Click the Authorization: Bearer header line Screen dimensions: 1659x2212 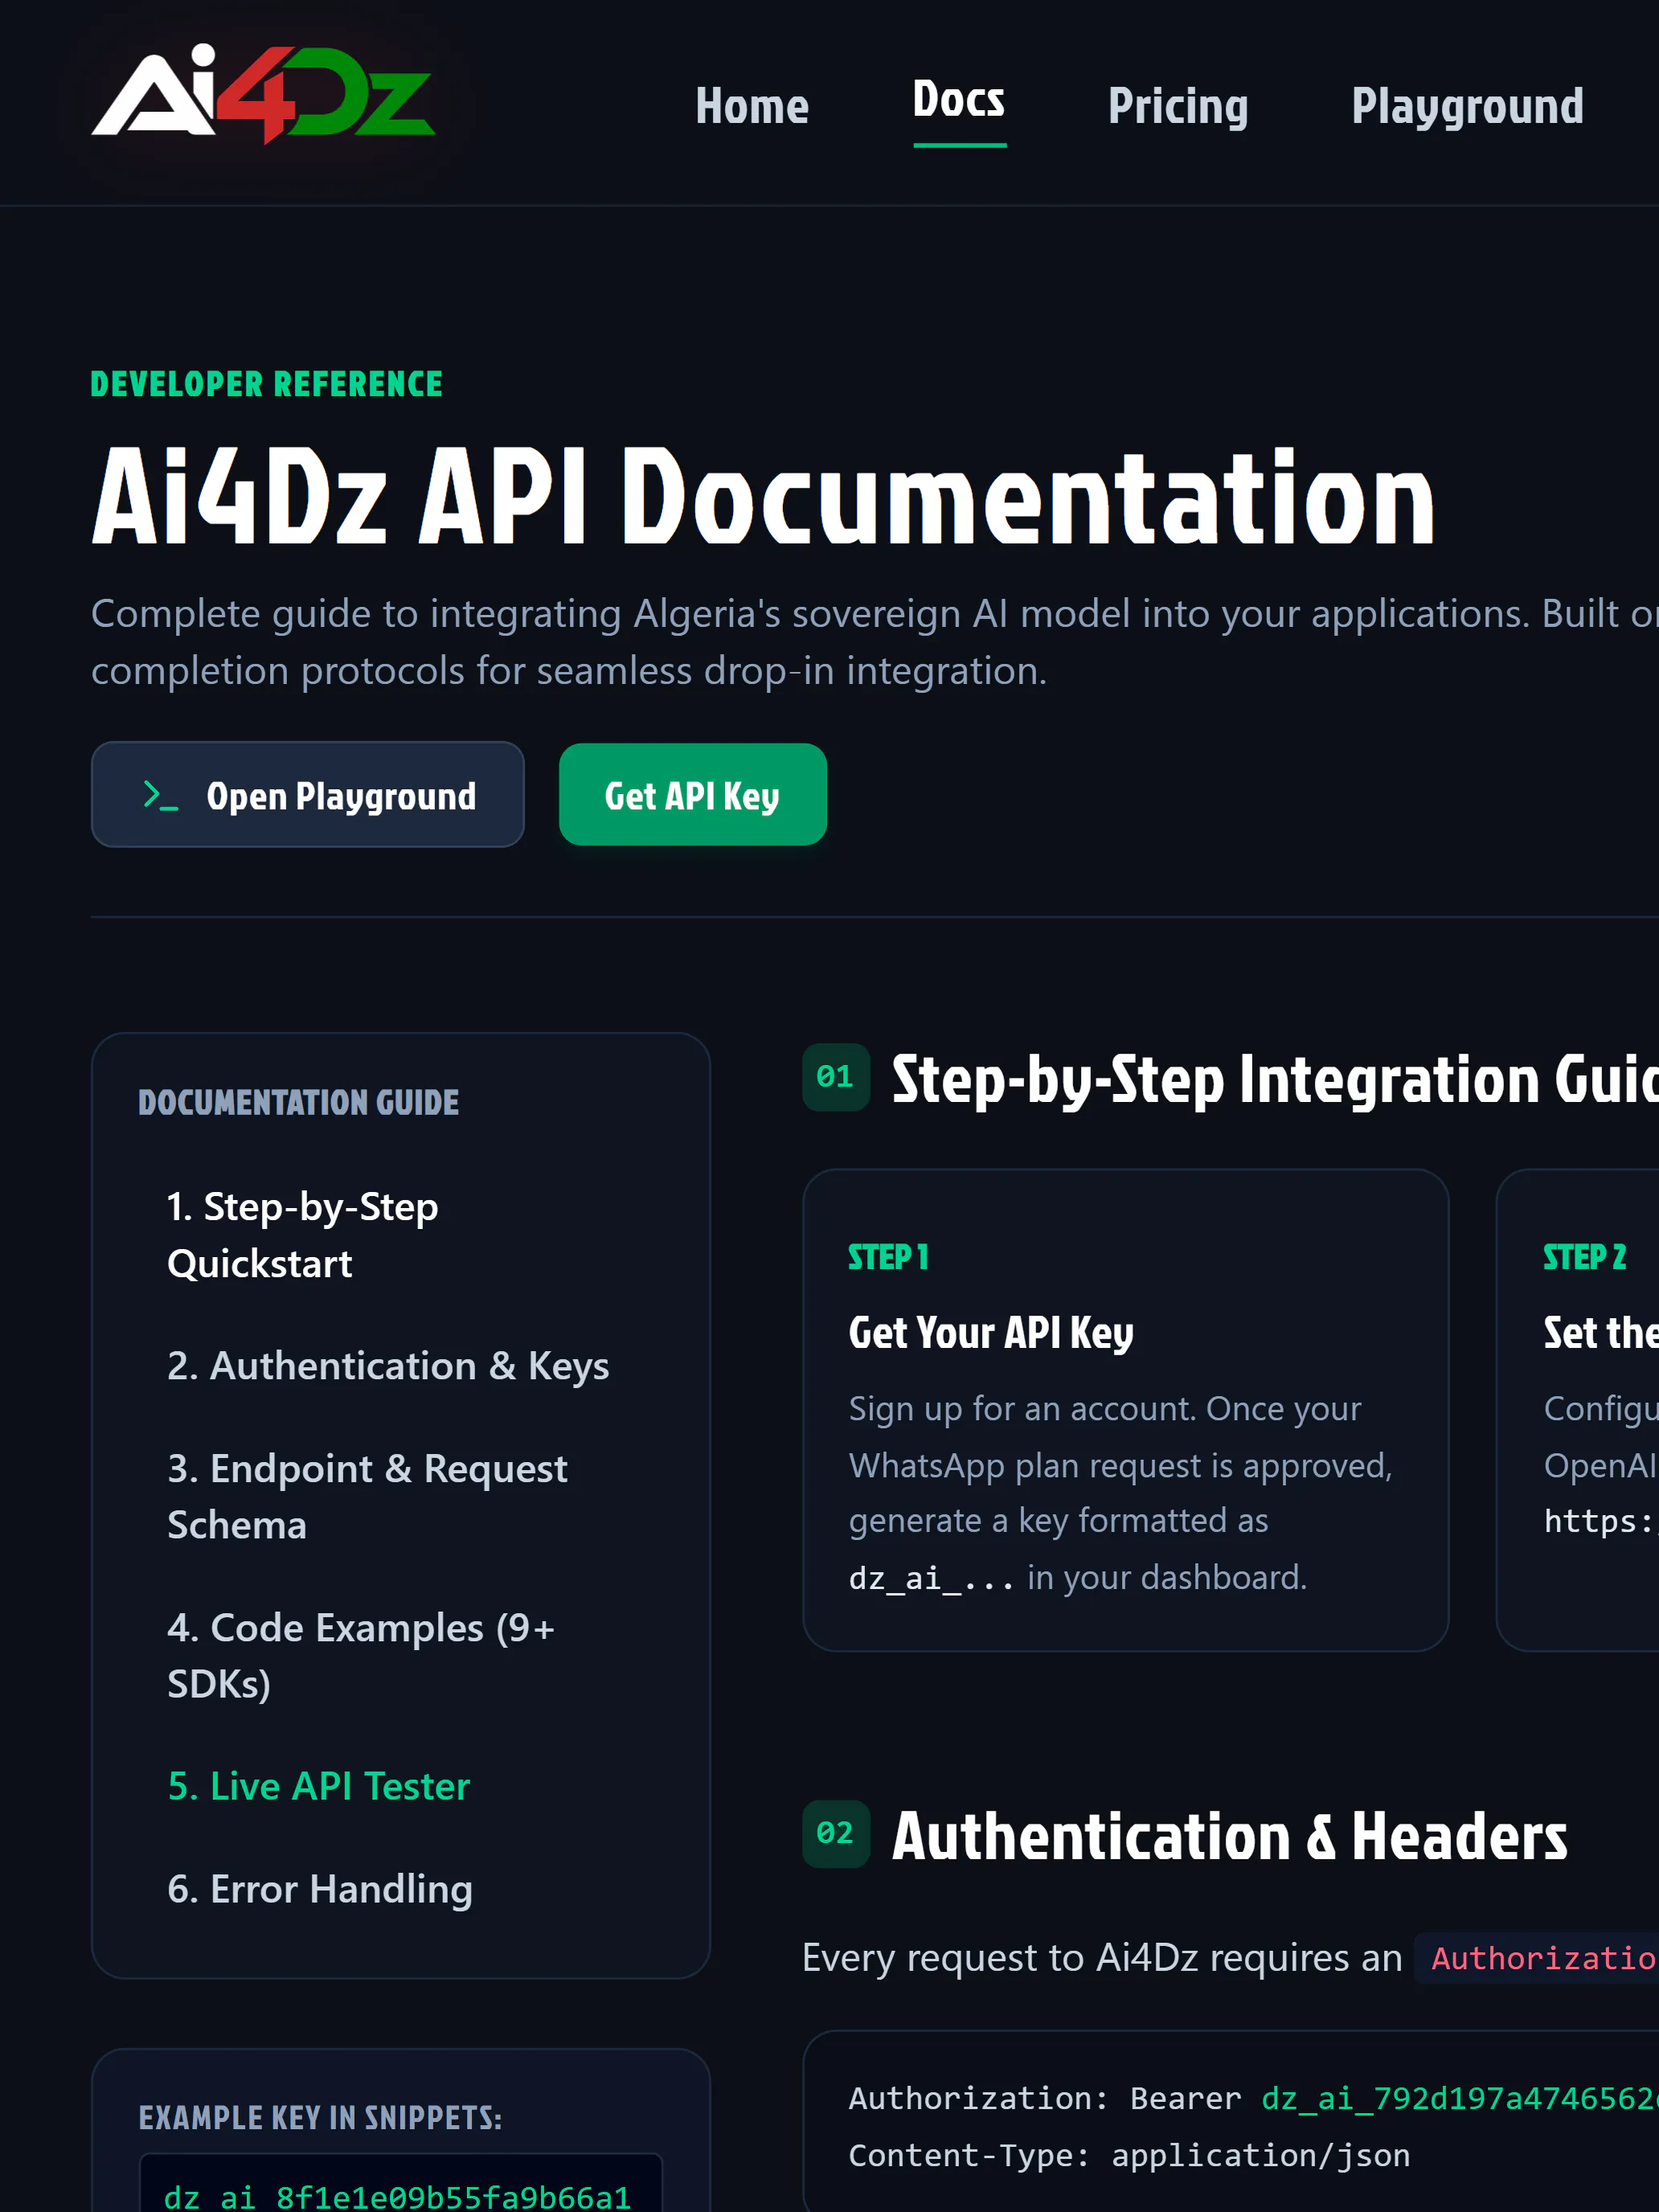tap(1254, 2098)
